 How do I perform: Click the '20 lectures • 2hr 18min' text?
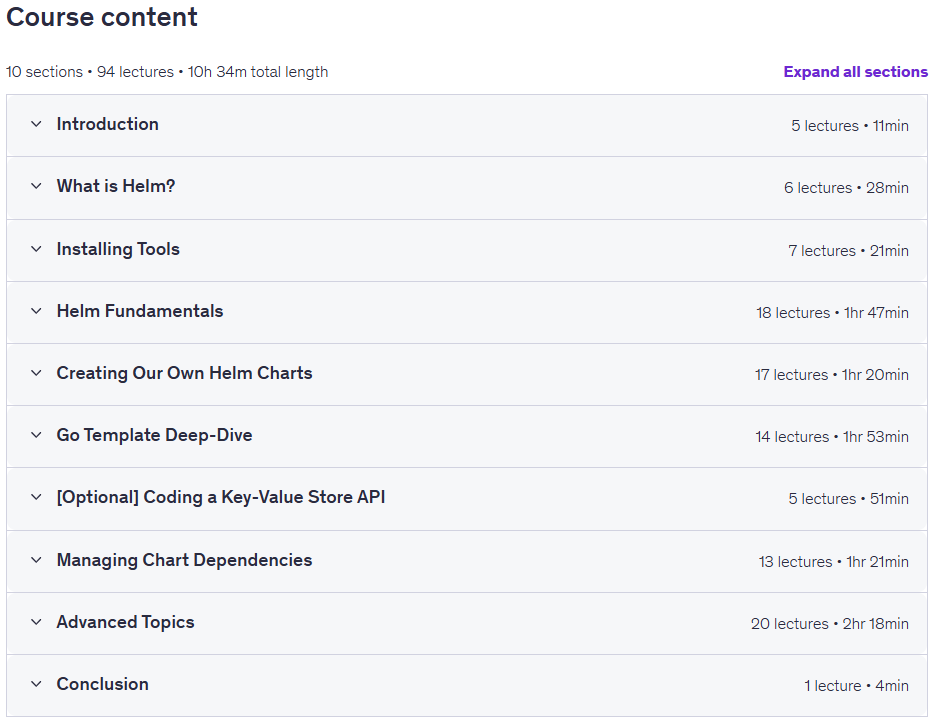(x=829, y=624)
